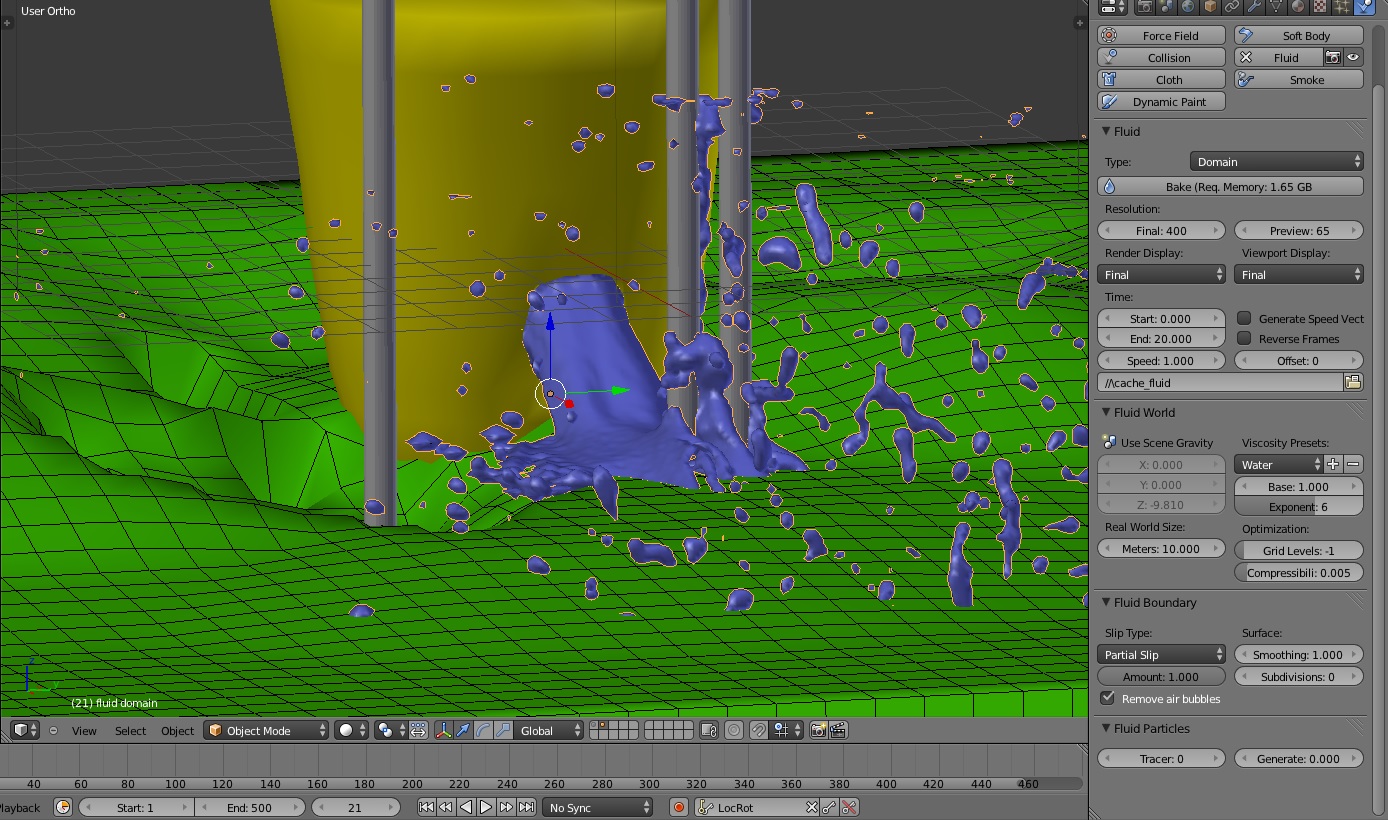Viewport: 1388px width, 820px height.
Task: Click the Surface Smoothing: 1.000 field
Action: click(x=1299, y=654)
